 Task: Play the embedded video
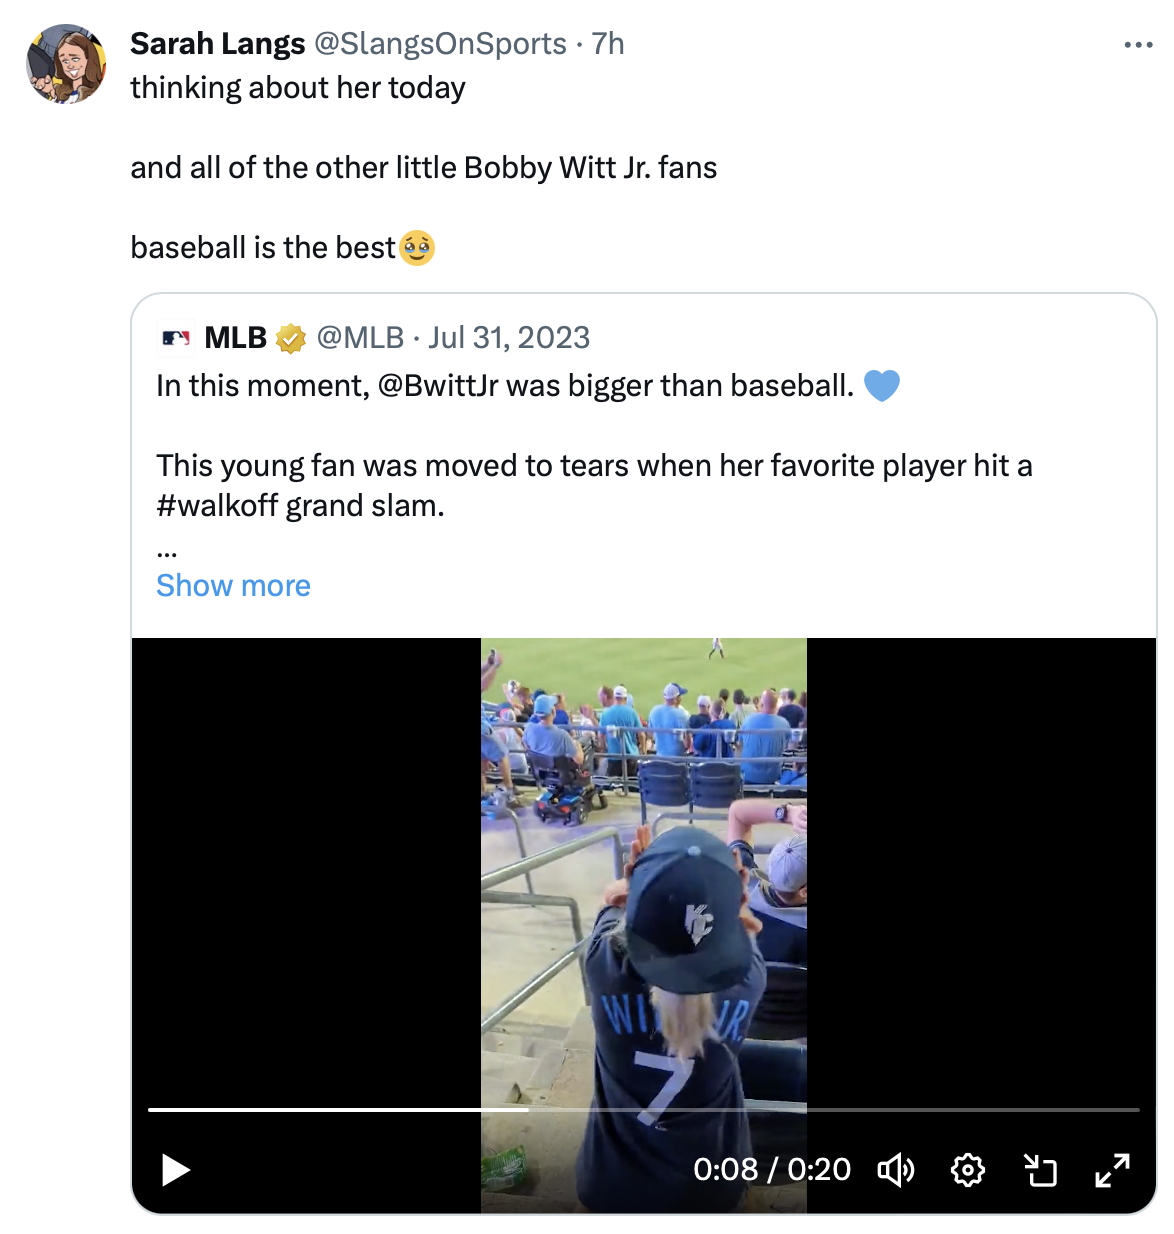pos(176,1169)
